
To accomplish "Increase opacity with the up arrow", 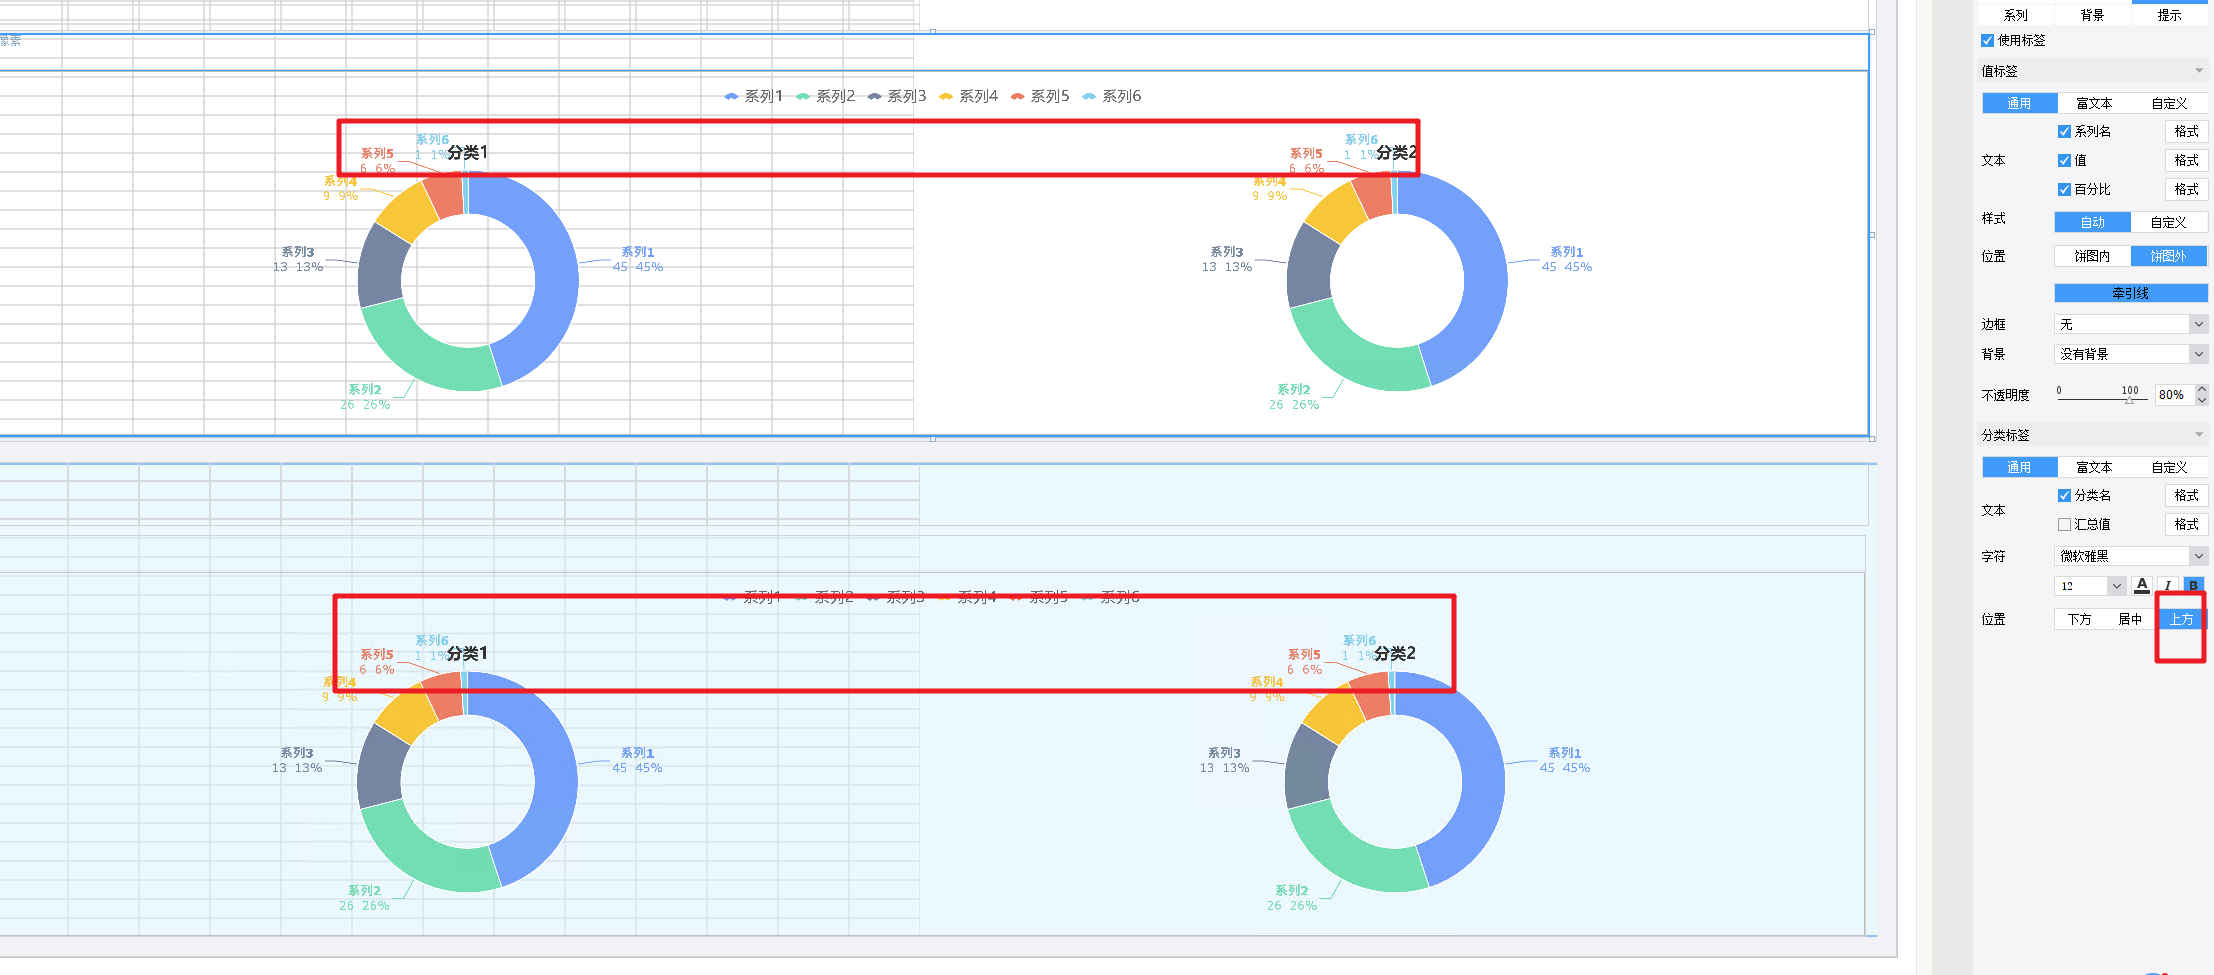I will point(2202,390).
